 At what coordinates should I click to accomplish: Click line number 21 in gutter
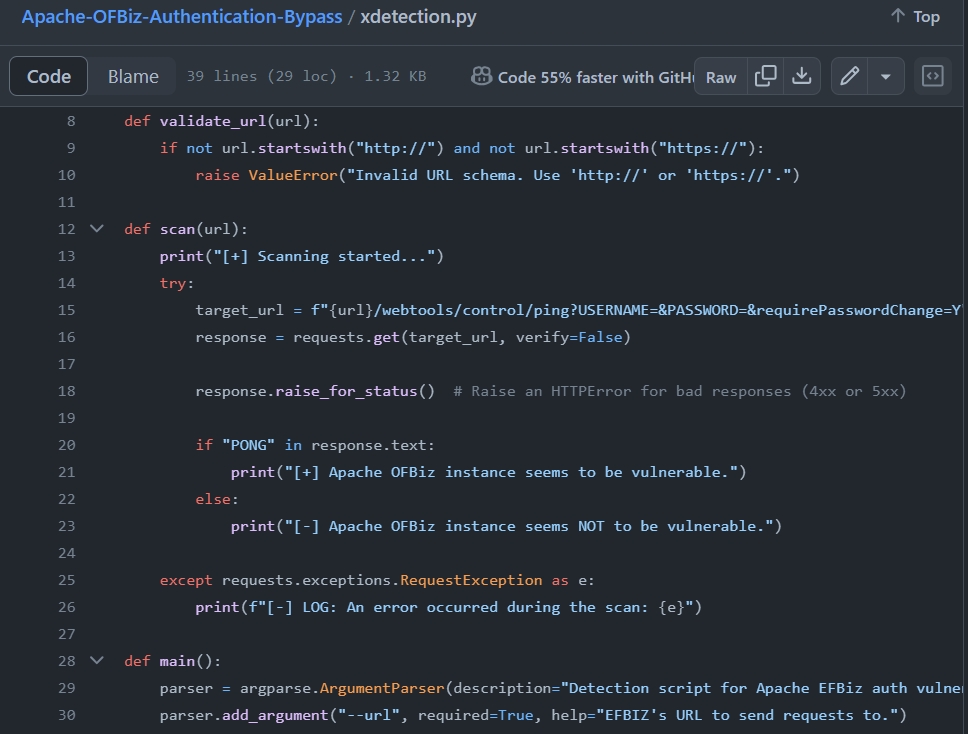pos(66,472)
